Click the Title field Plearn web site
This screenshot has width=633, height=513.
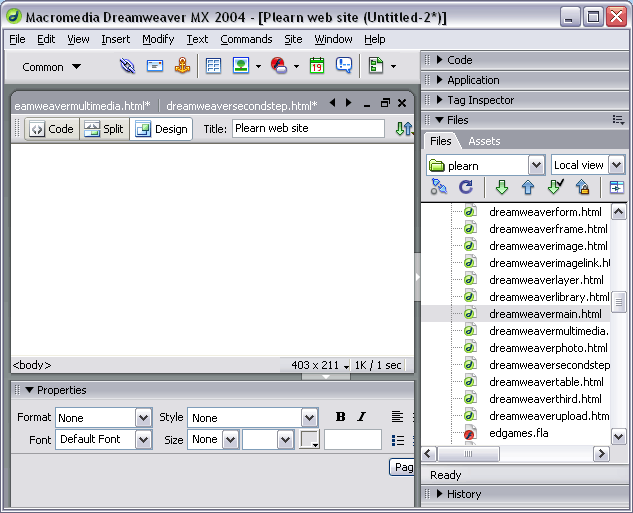pos(308,128)
